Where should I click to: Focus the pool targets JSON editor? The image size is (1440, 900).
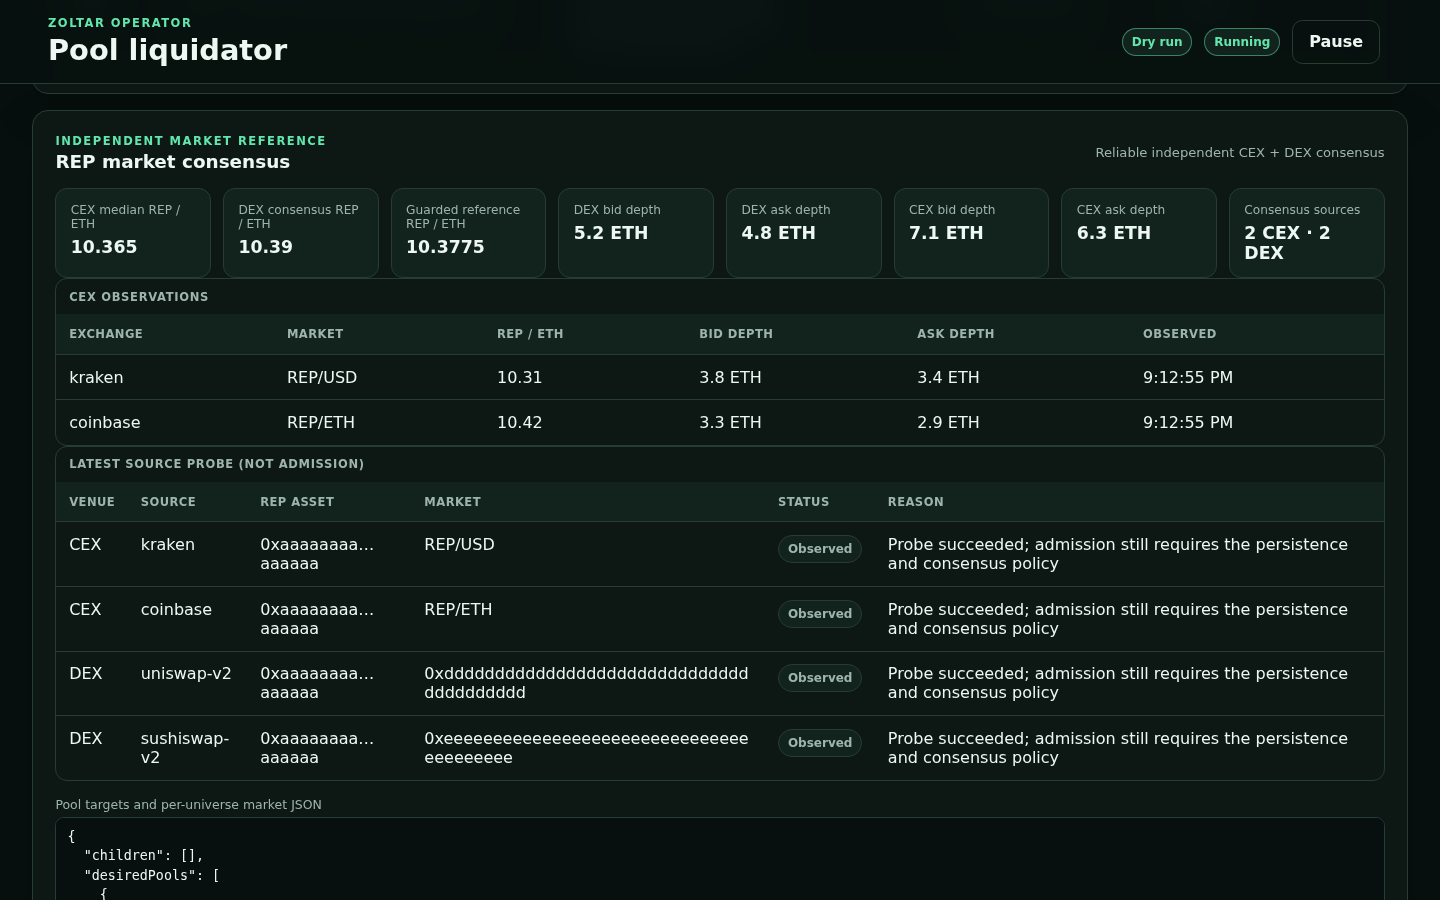click(x=720, y=859)
